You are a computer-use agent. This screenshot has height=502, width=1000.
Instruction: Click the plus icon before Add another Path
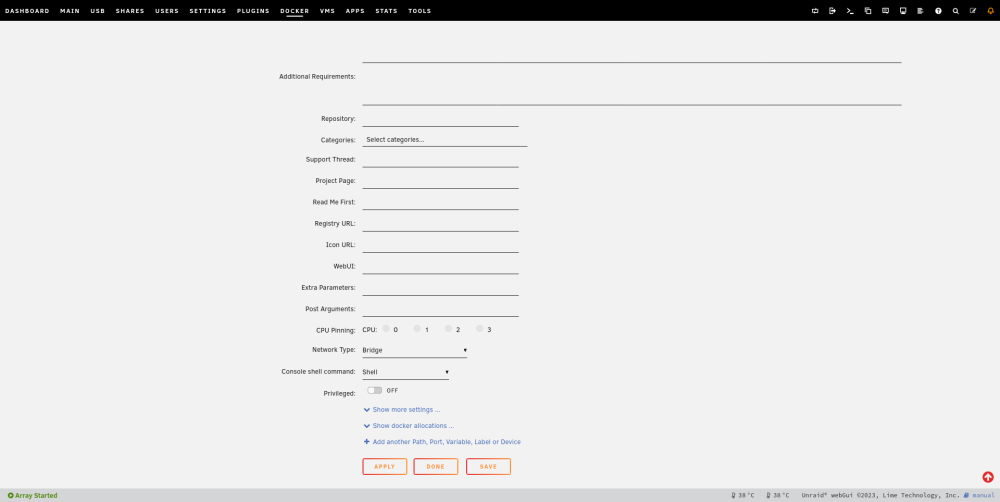coord(367,441)
